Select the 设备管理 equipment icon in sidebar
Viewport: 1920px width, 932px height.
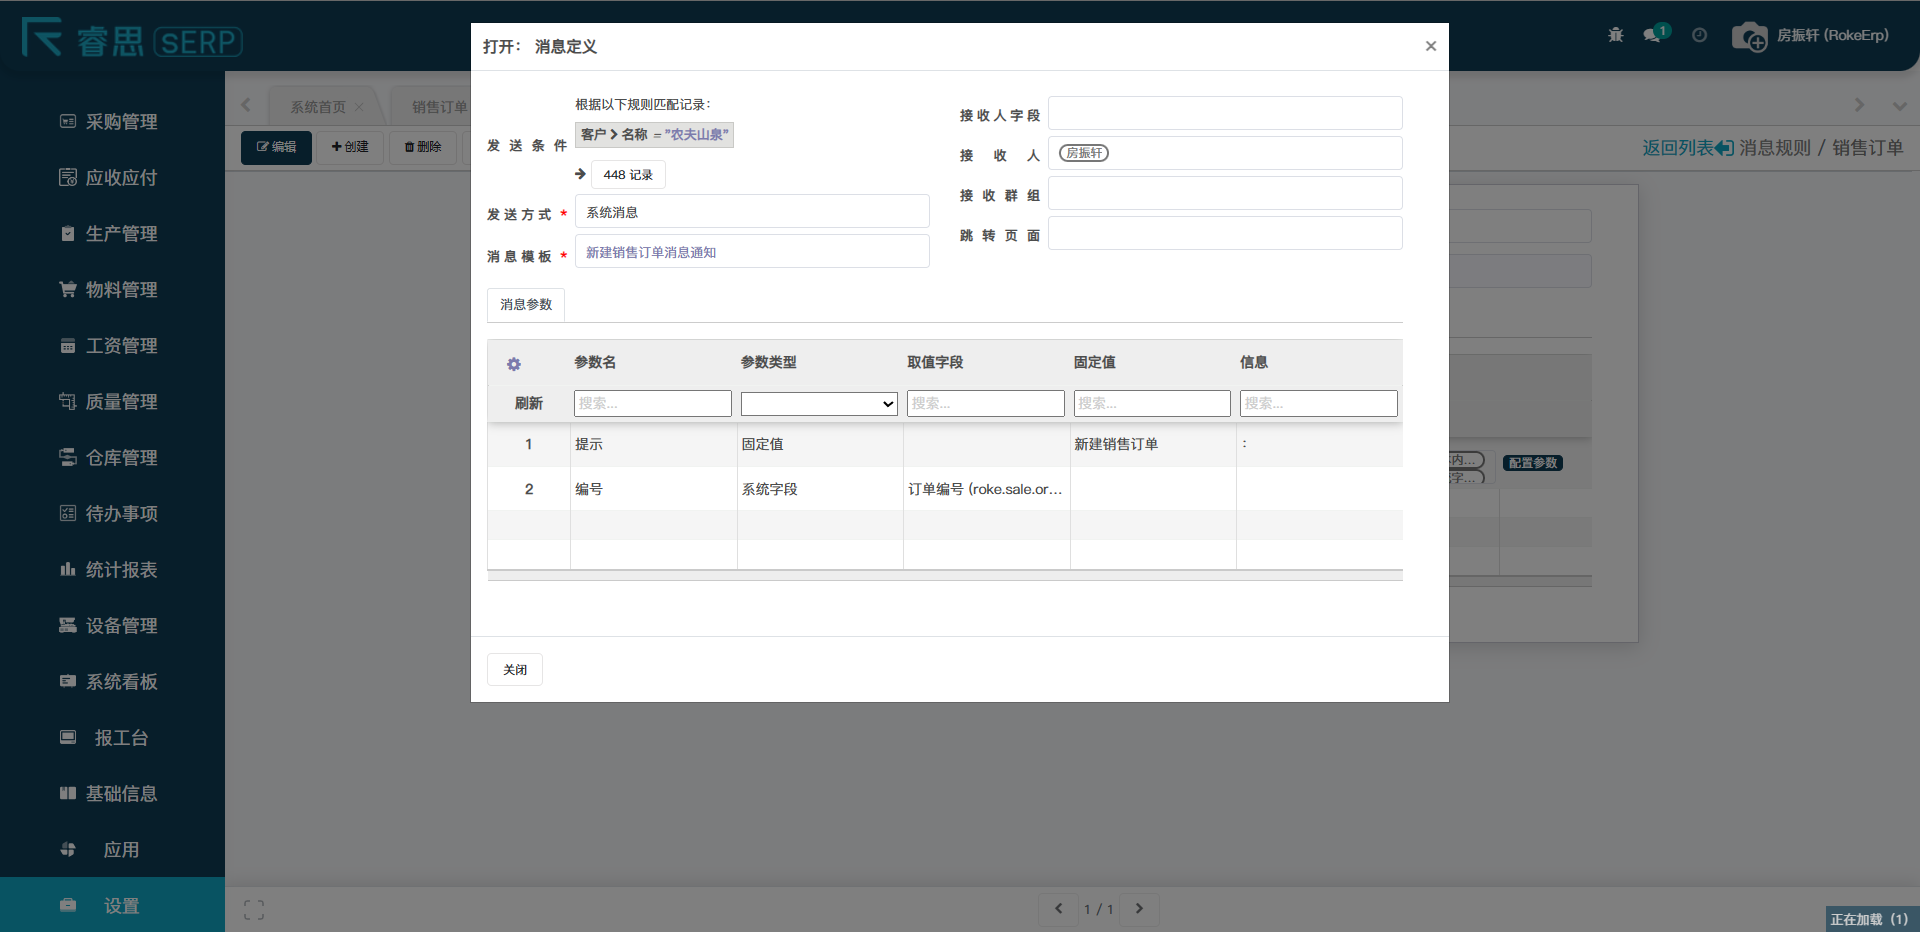click(x=67, y=625)
